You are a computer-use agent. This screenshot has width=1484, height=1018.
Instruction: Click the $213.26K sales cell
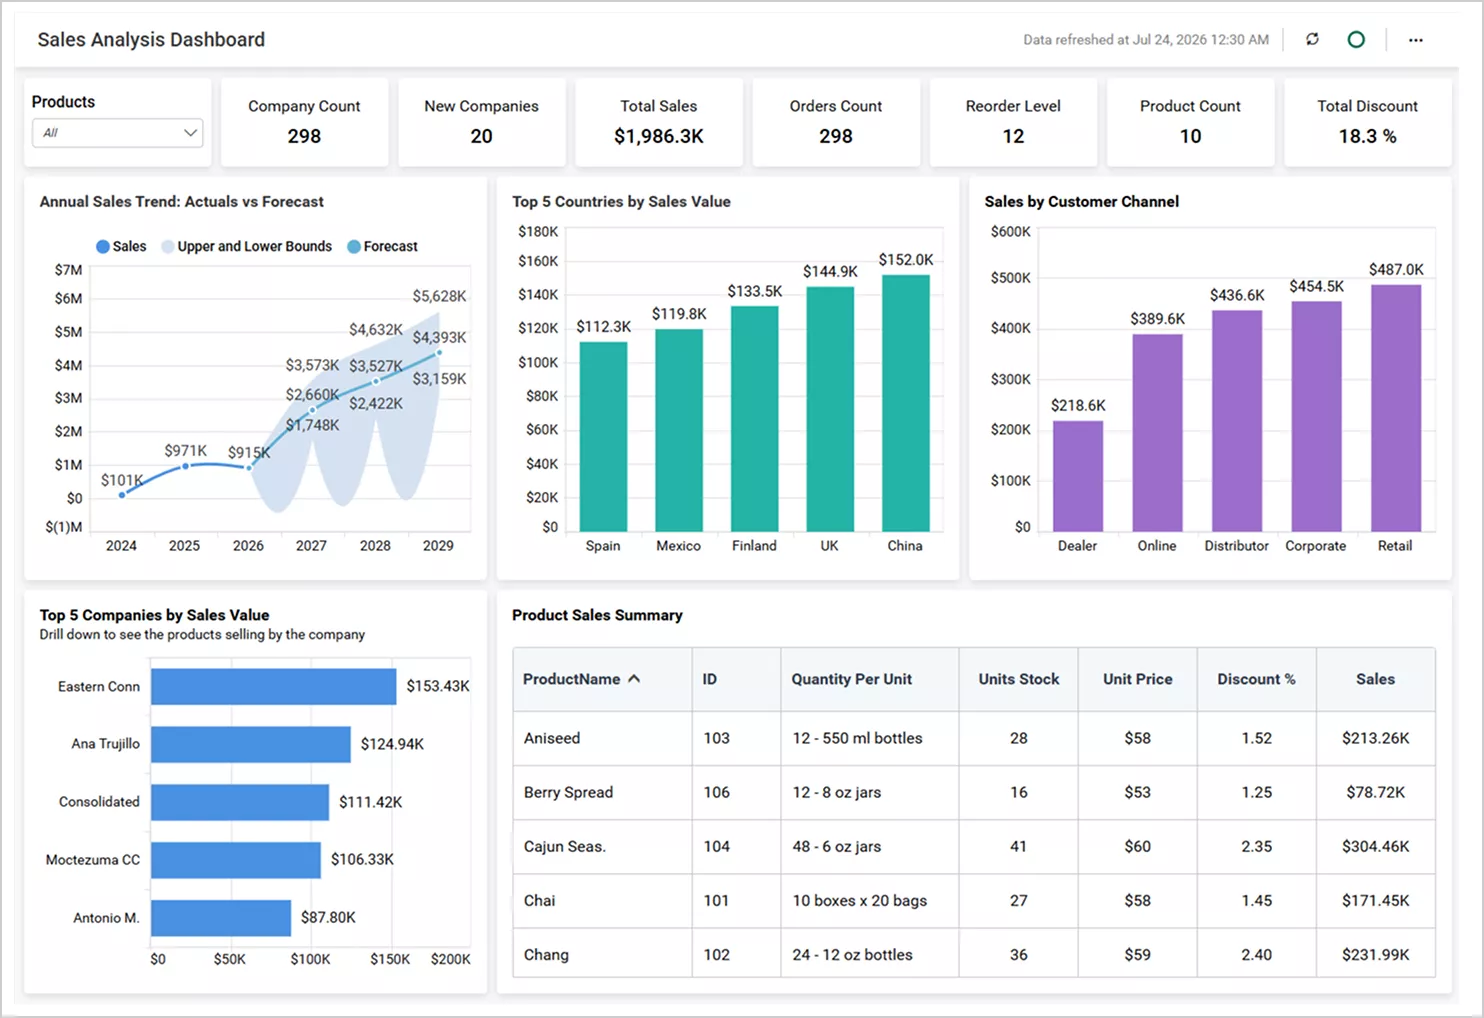pyautogui.click(x=1375, y=738)
